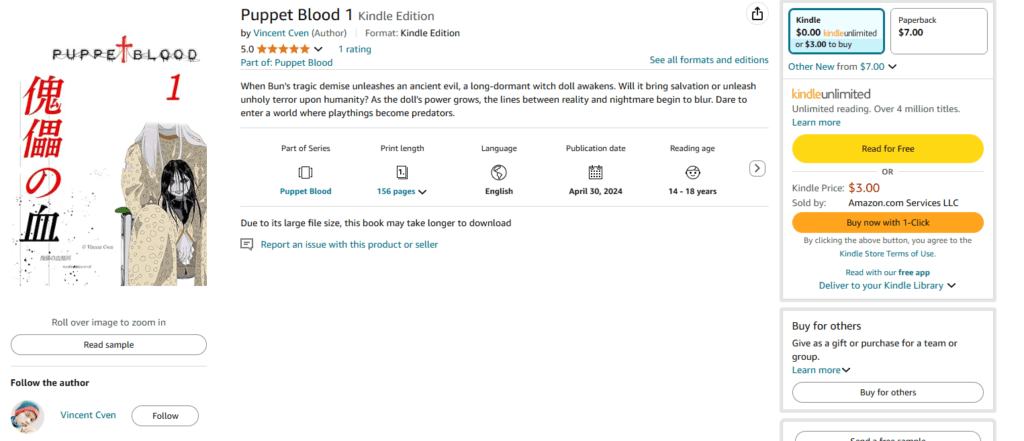This screenshot has height=441, width=1024.
Task: Expand Other New from $7.00 offers
Action: pyautogui.click(x=892, y=67)
